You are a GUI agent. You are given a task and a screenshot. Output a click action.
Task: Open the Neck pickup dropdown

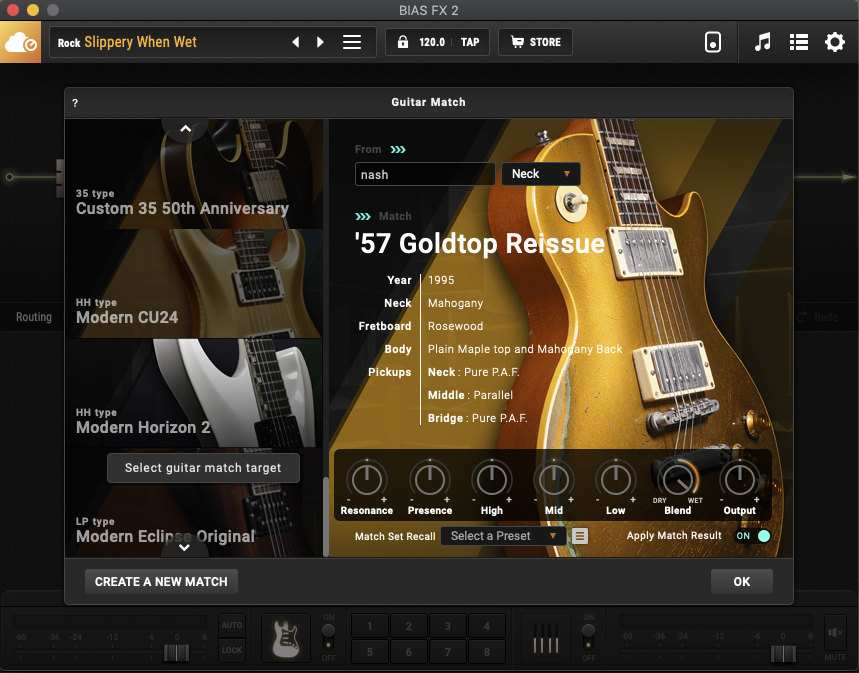541,174
